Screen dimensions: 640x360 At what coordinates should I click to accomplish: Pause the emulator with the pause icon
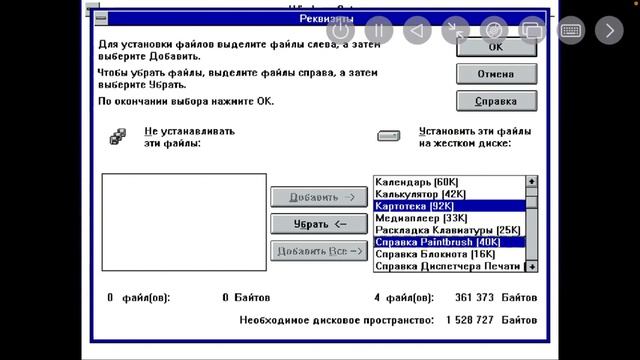(379, 30)
